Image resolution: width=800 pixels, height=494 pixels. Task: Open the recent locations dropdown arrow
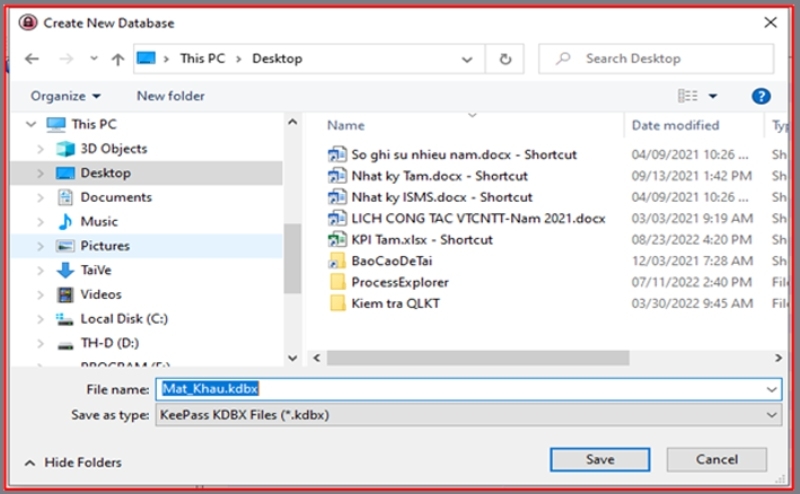tap(94, 59)
